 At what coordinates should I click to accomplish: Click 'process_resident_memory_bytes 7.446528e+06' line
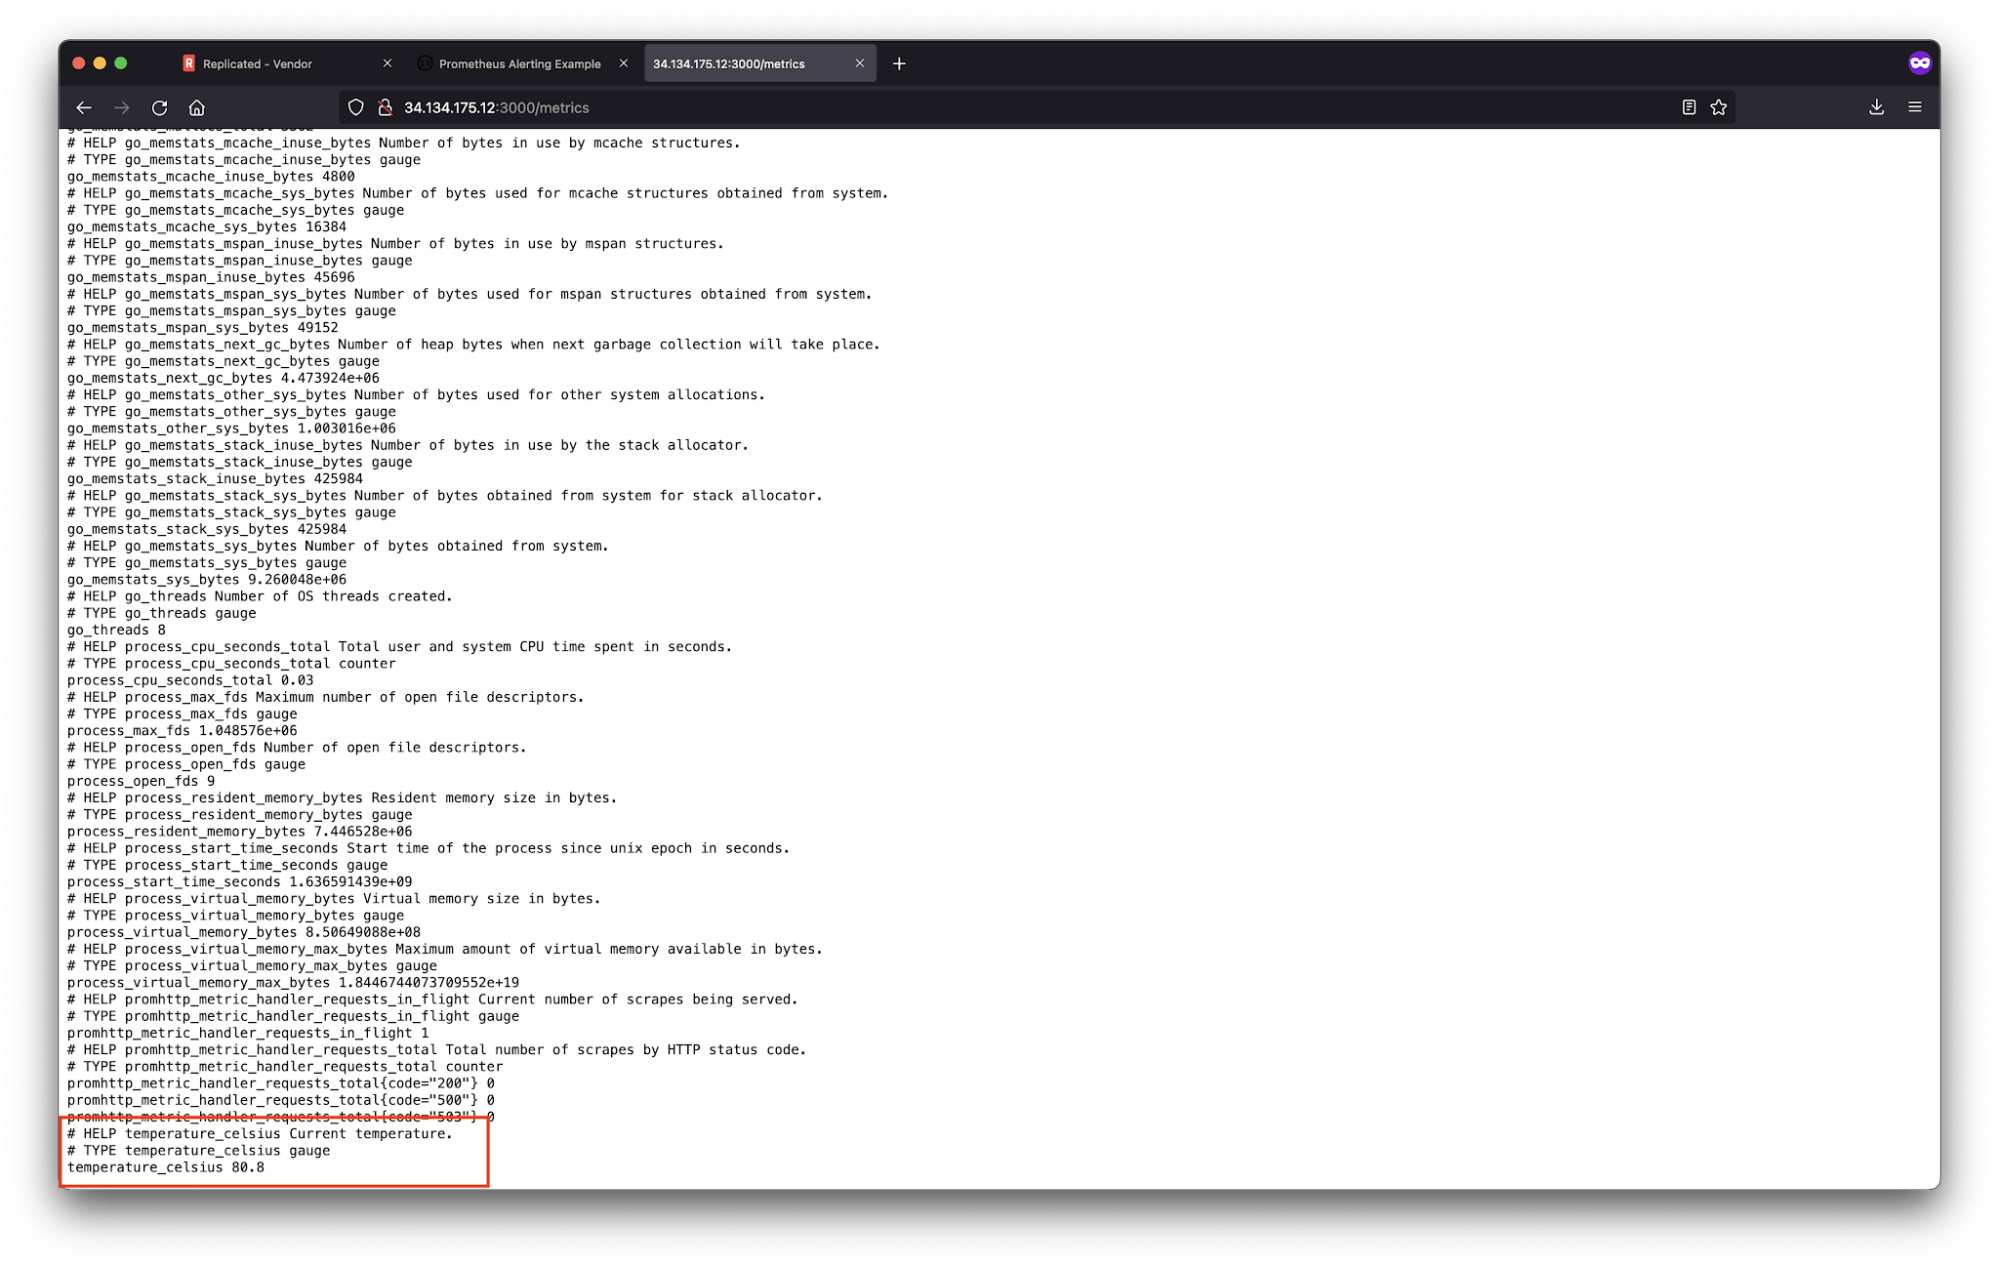240,831
